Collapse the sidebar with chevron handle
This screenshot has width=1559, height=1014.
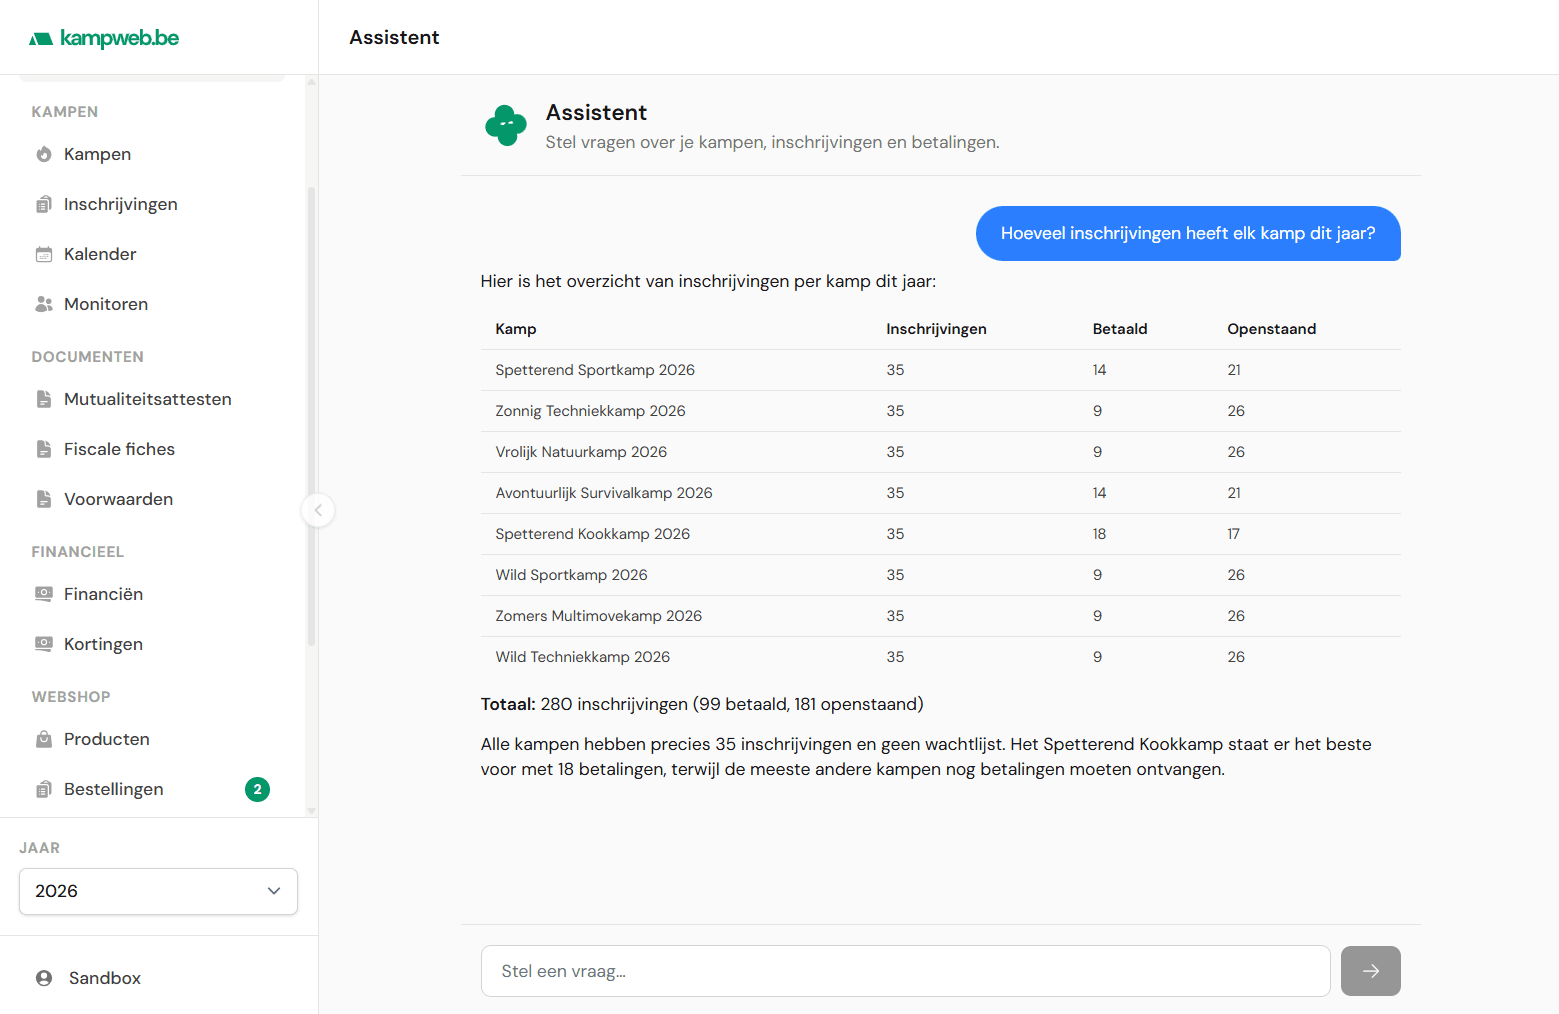point(318,510)
